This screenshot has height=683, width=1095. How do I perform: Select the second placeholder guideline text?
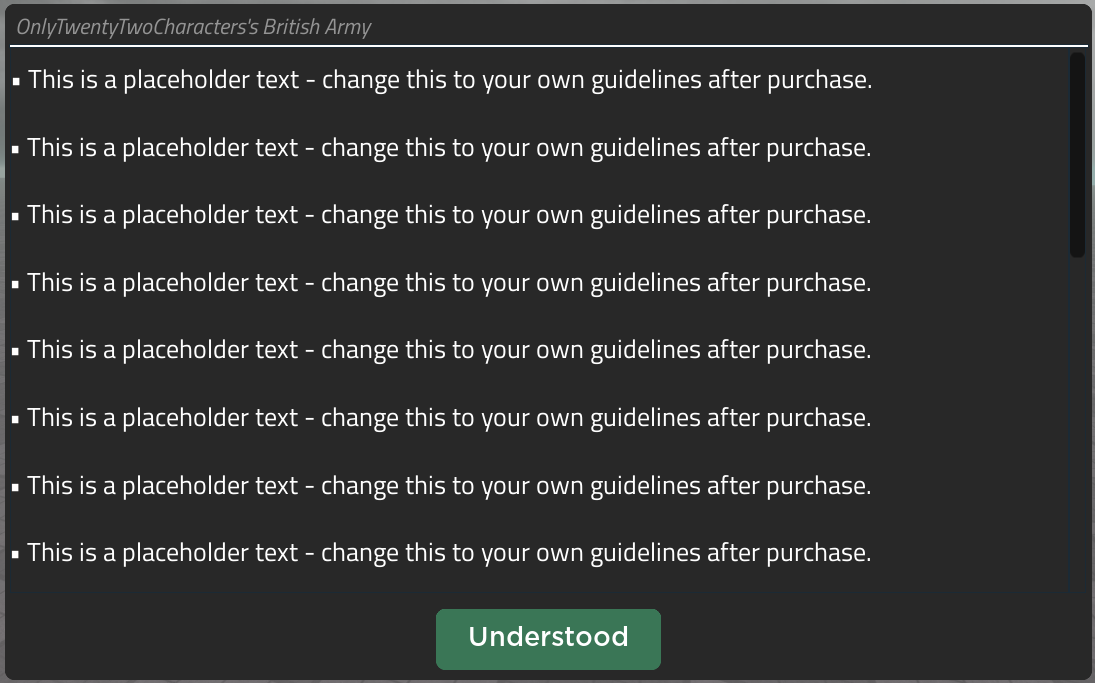pyautogui.click(x=450, y=148)
